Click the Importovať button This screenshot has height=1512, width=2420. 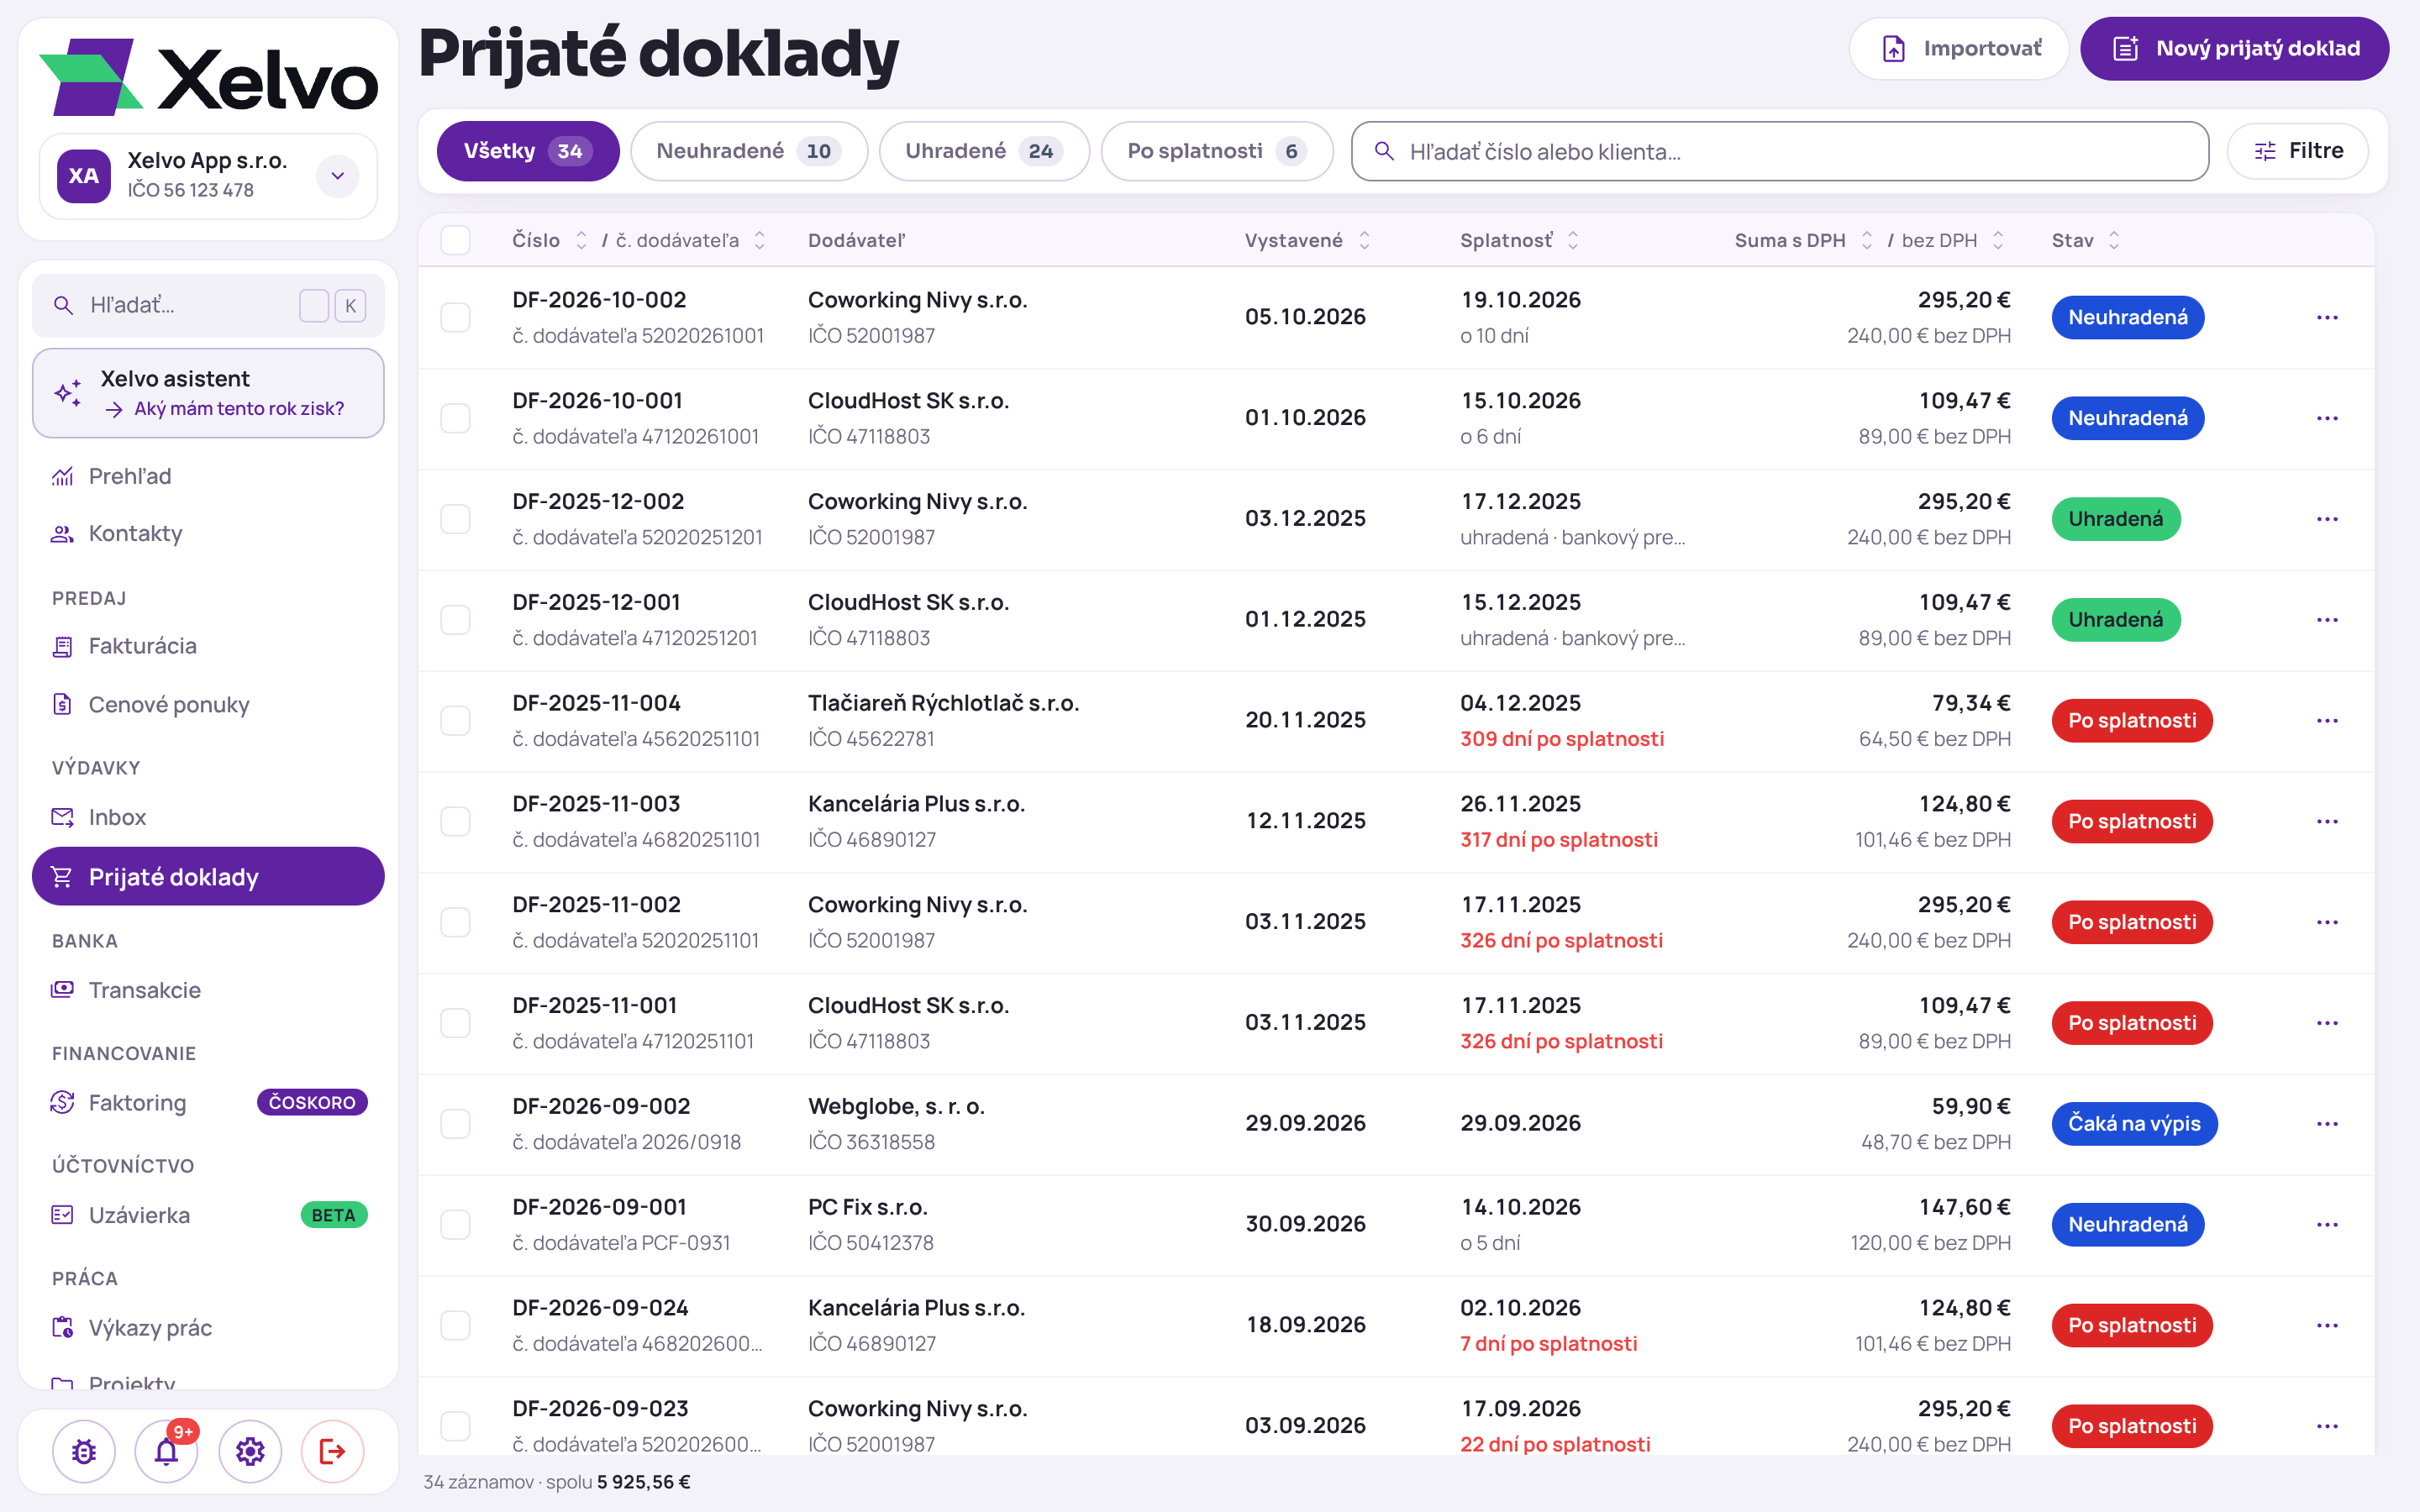point(1959,48)
